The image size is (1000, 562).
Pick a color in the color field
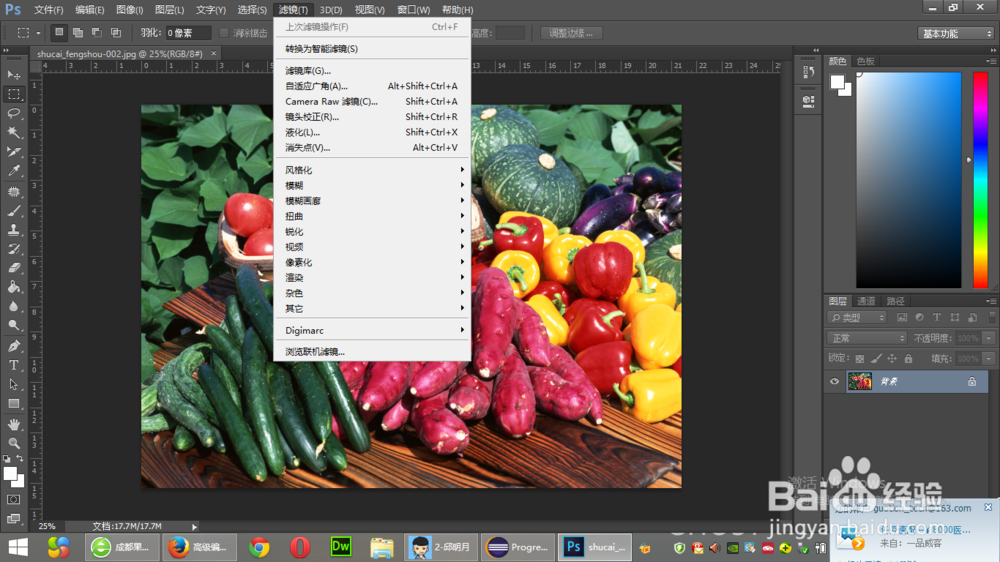[908, 180]
